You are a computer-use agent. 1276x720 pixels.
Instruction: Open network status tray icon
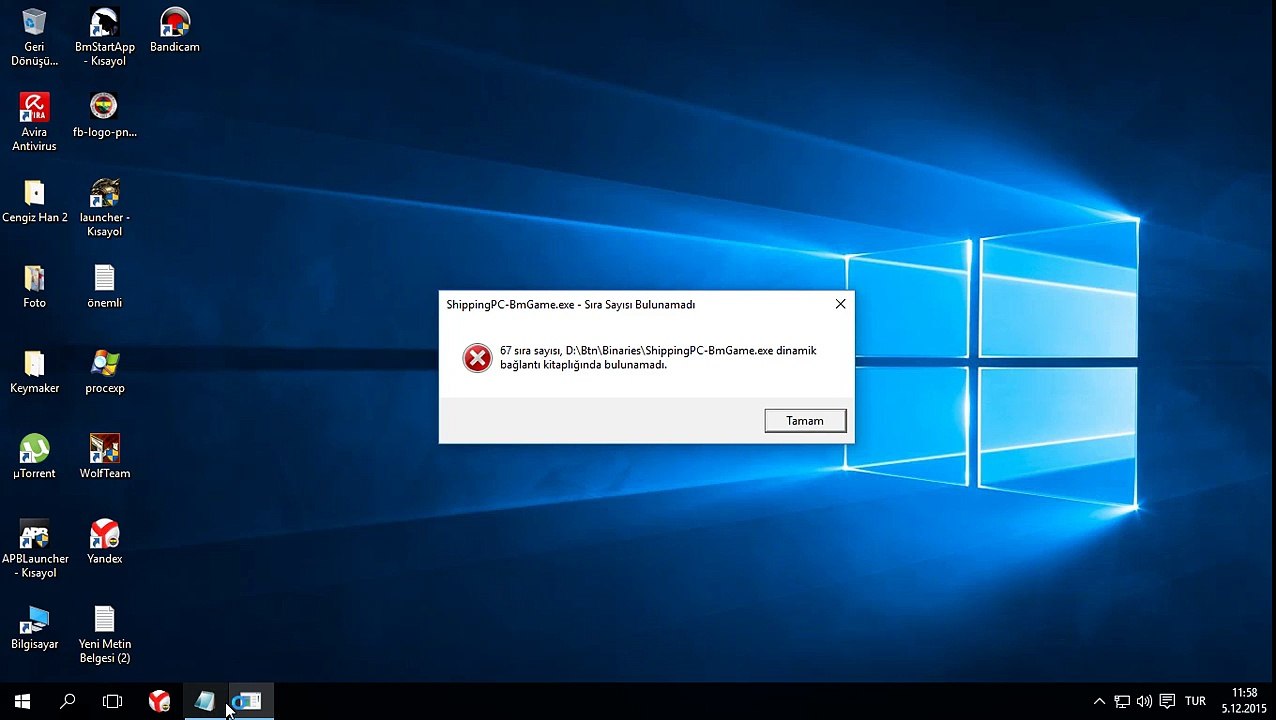[x=1122, y=701]
